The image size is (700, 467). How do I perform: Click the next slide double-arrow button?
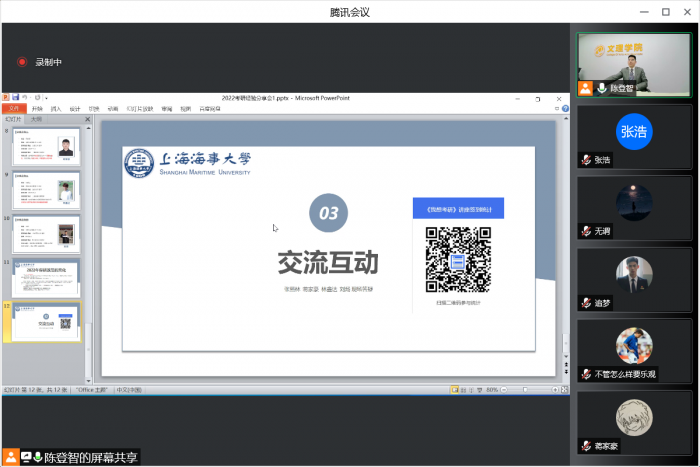coord(566,371)
